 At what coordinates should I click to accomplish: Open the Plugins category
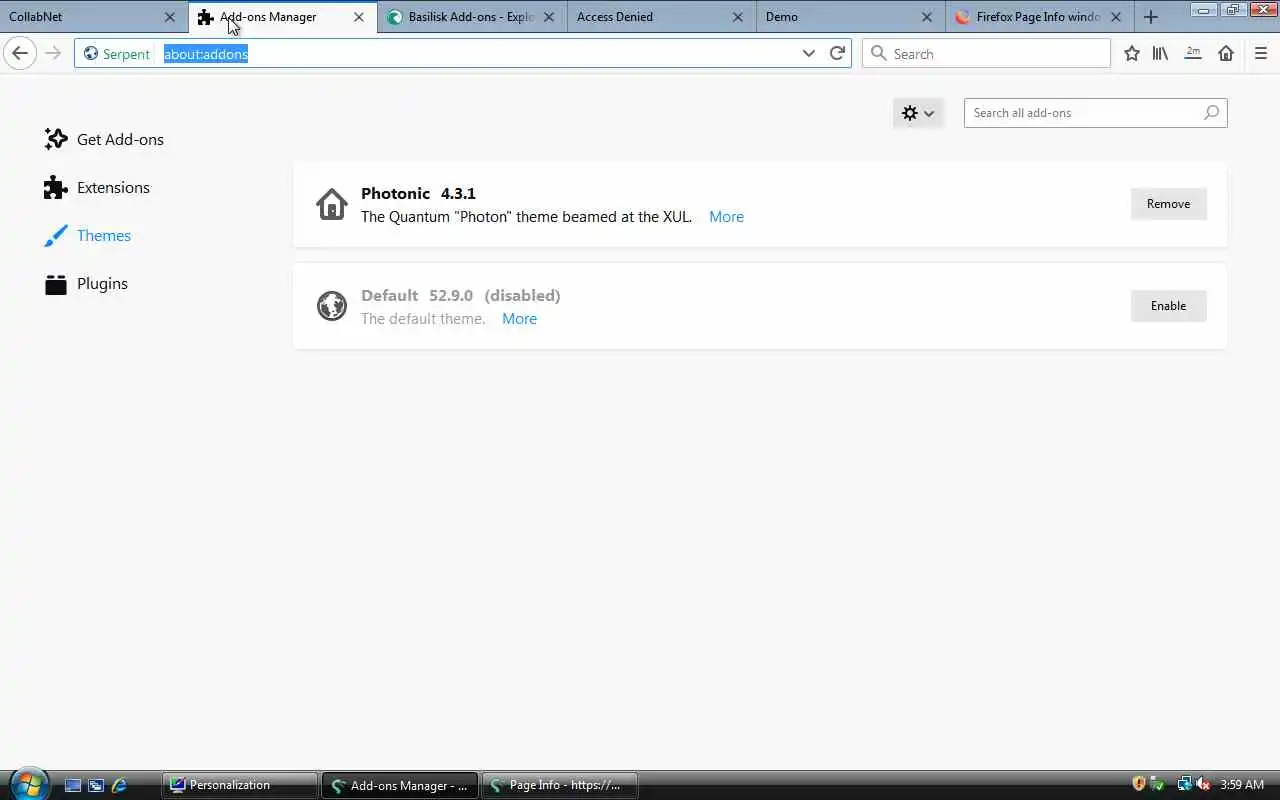pos(86,283)
